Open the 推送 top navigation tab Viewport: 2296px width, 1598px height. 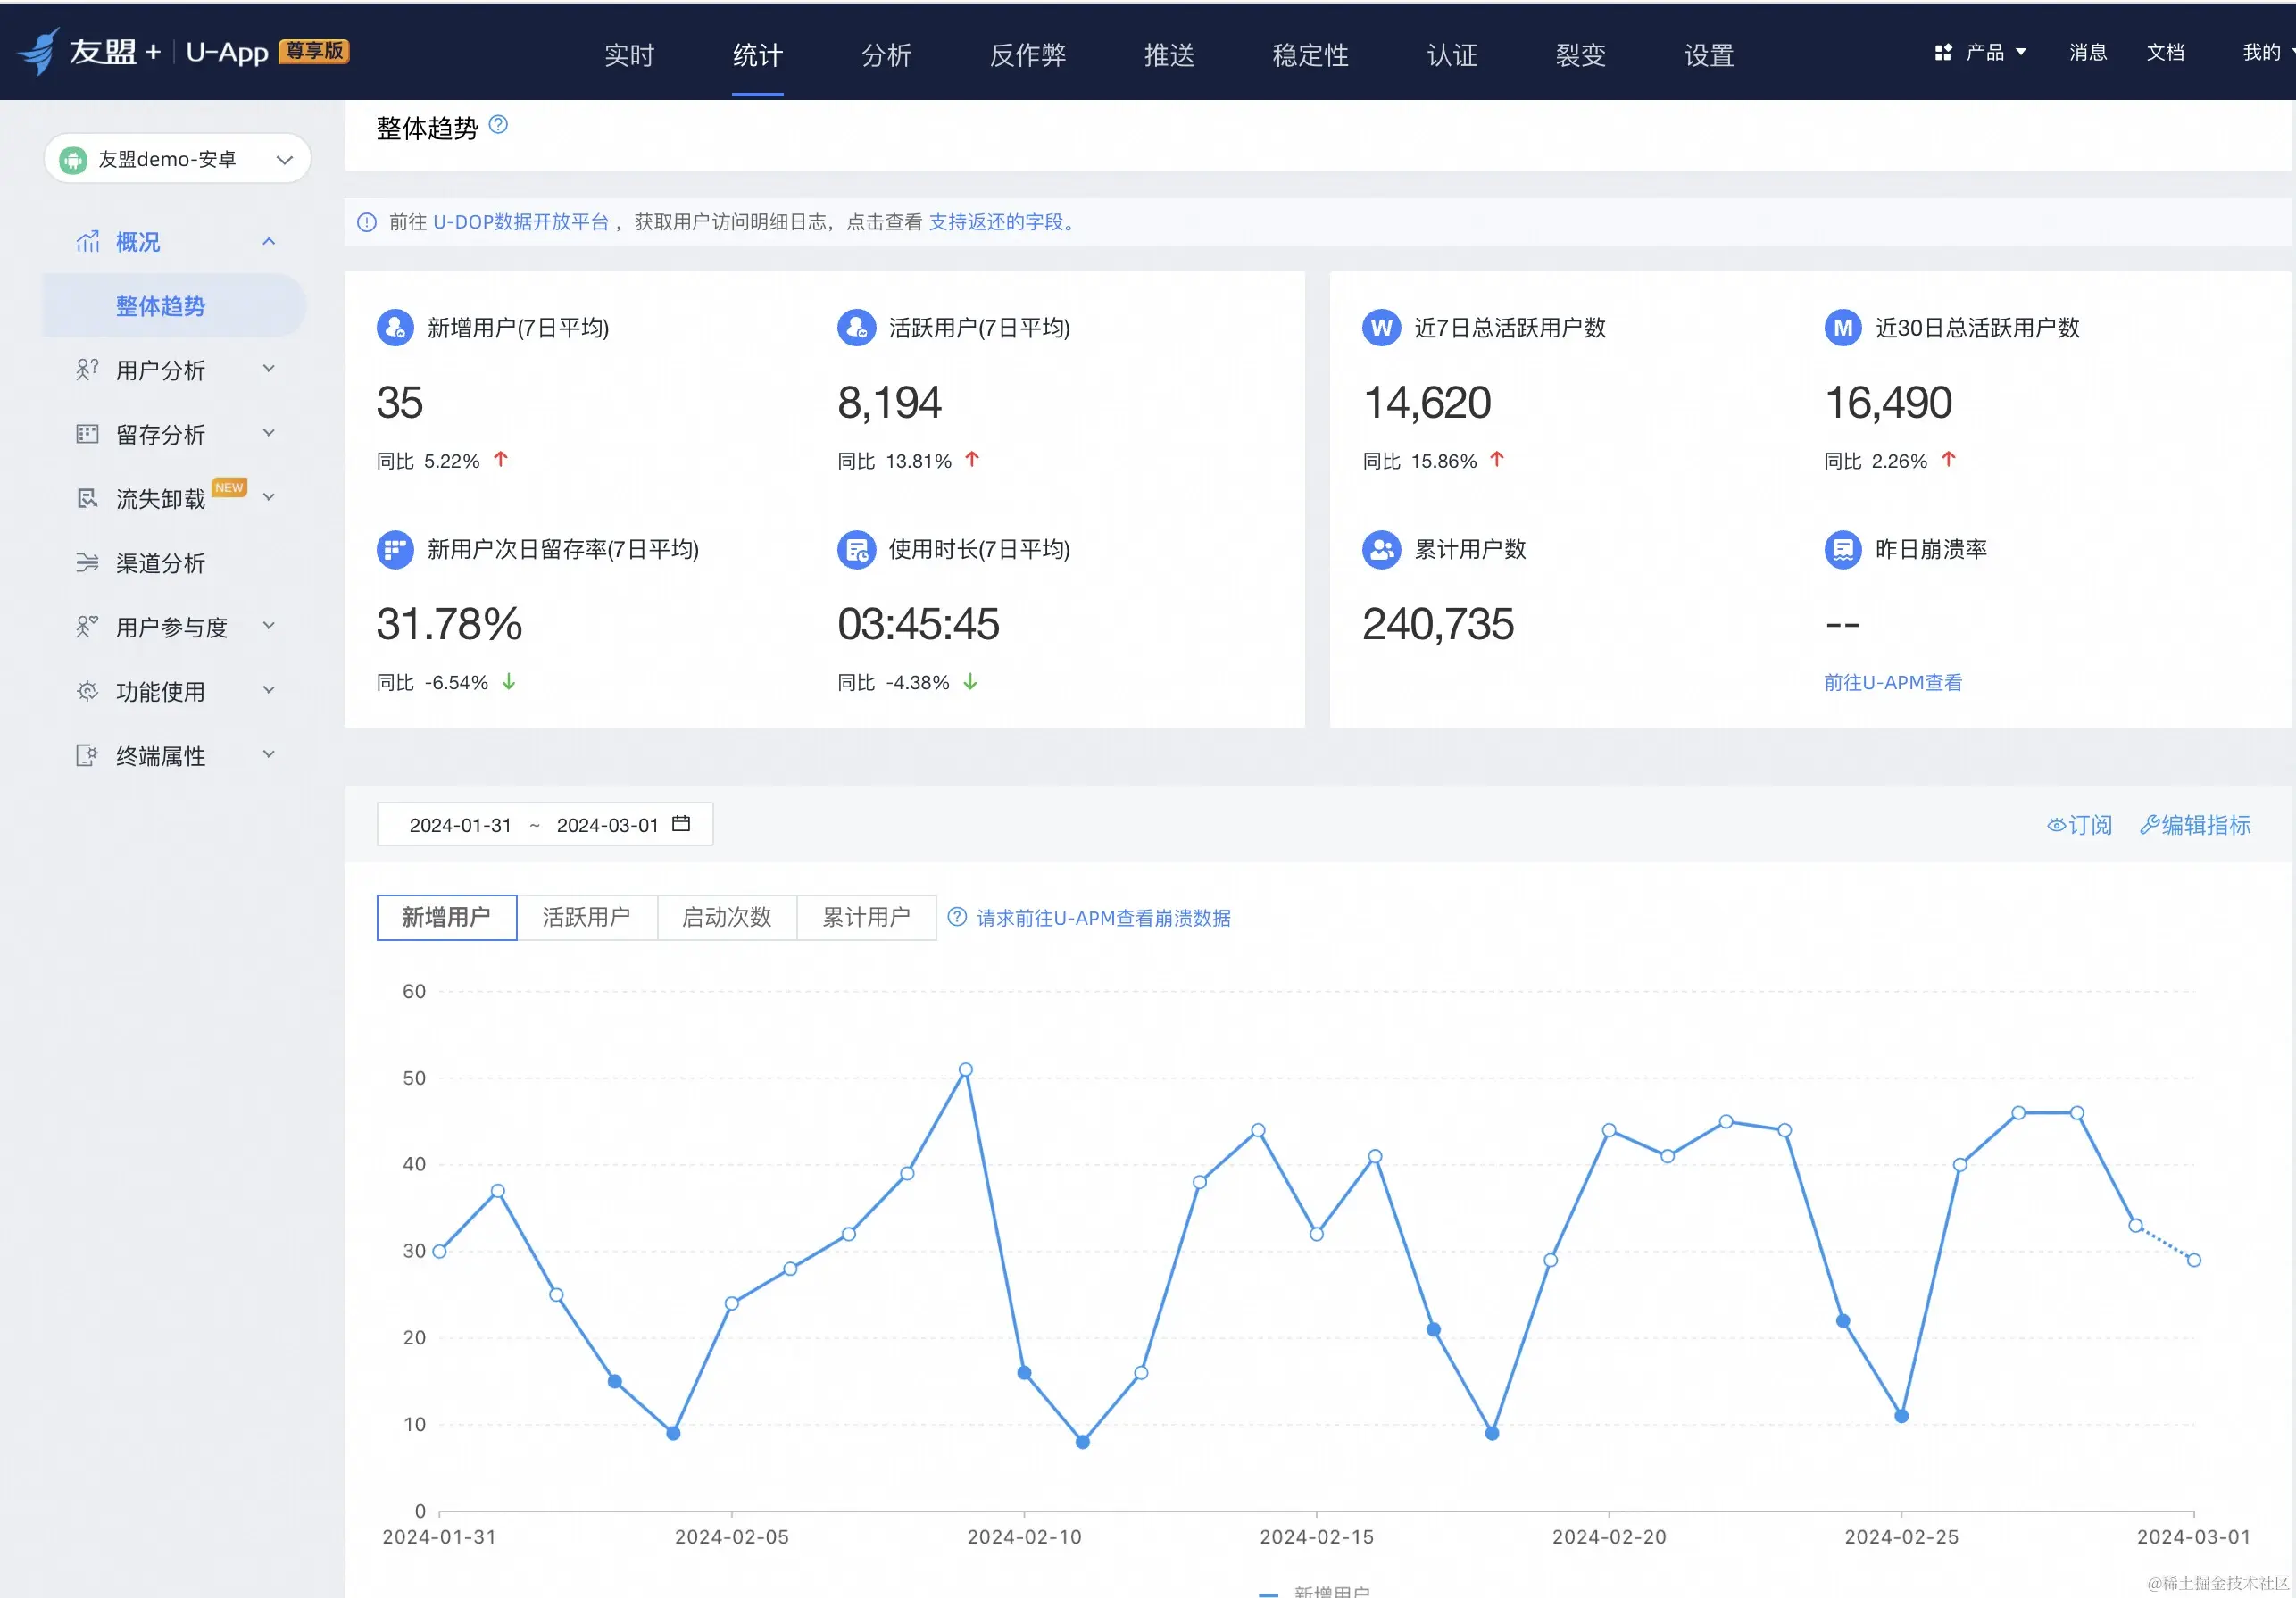coord(1169,55)
